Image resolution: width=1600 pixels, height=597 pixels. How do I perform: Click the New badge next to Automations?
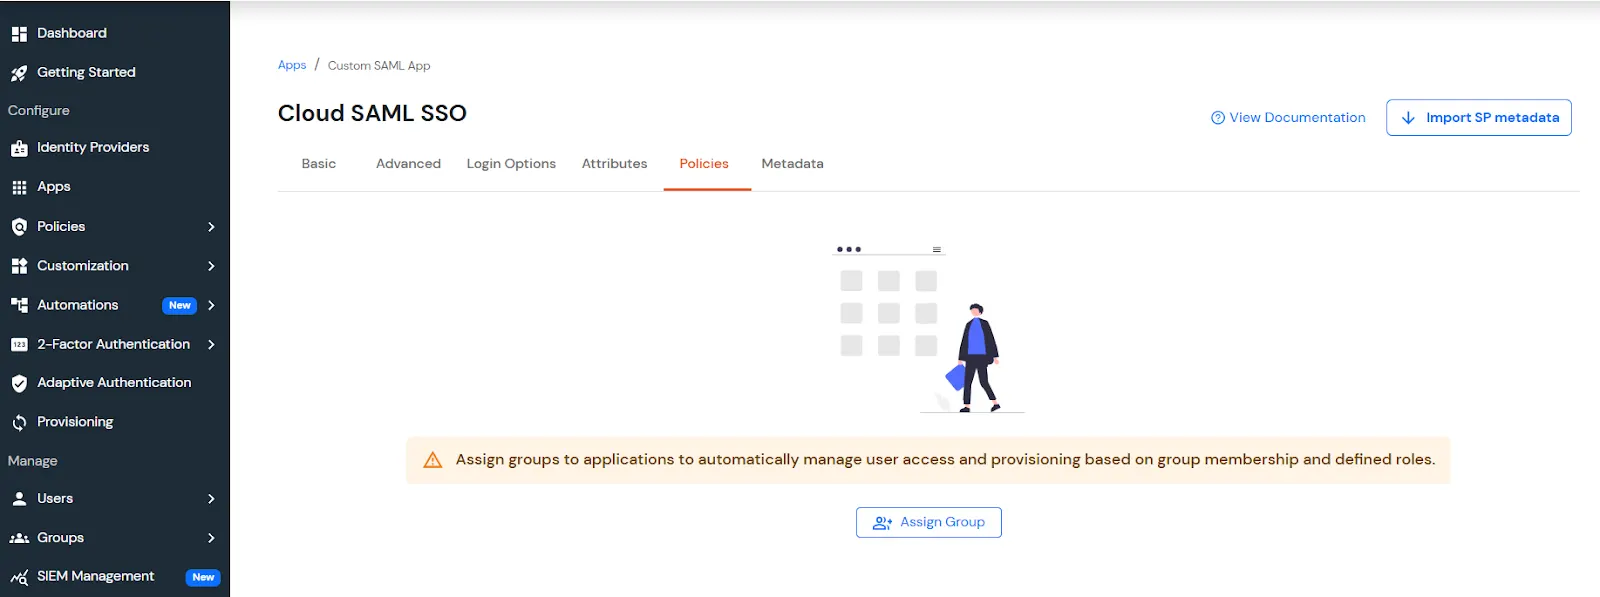180,306
